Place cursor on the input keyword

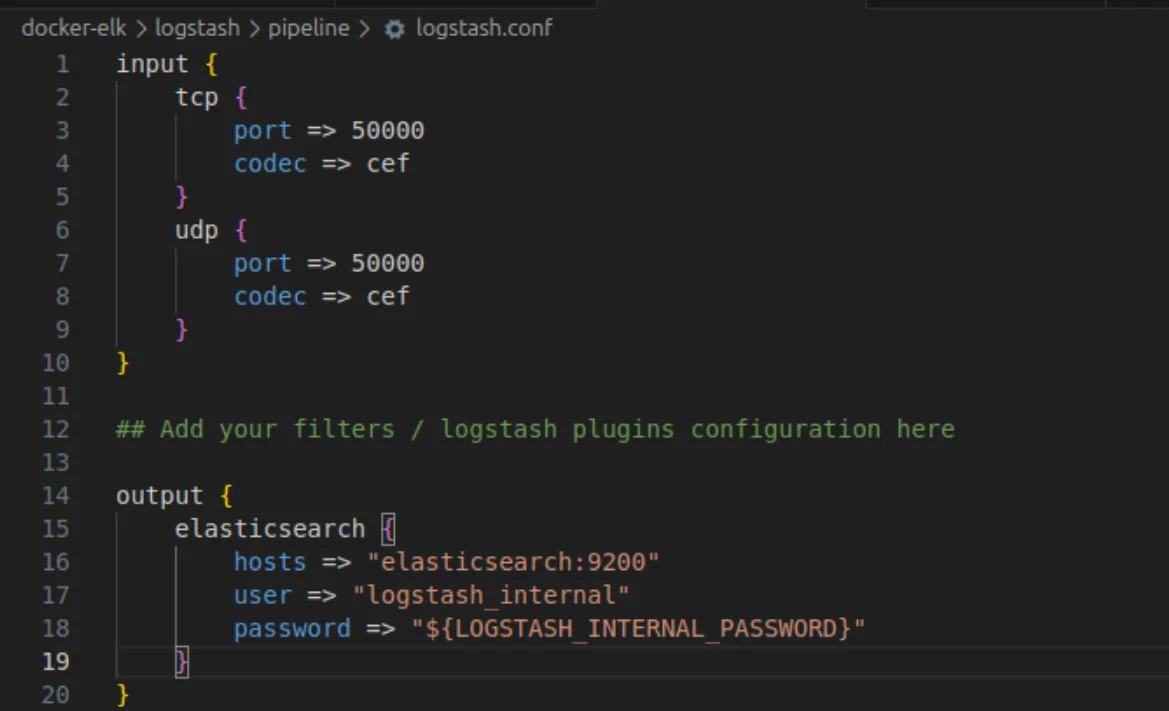click(x=152, y=63)
